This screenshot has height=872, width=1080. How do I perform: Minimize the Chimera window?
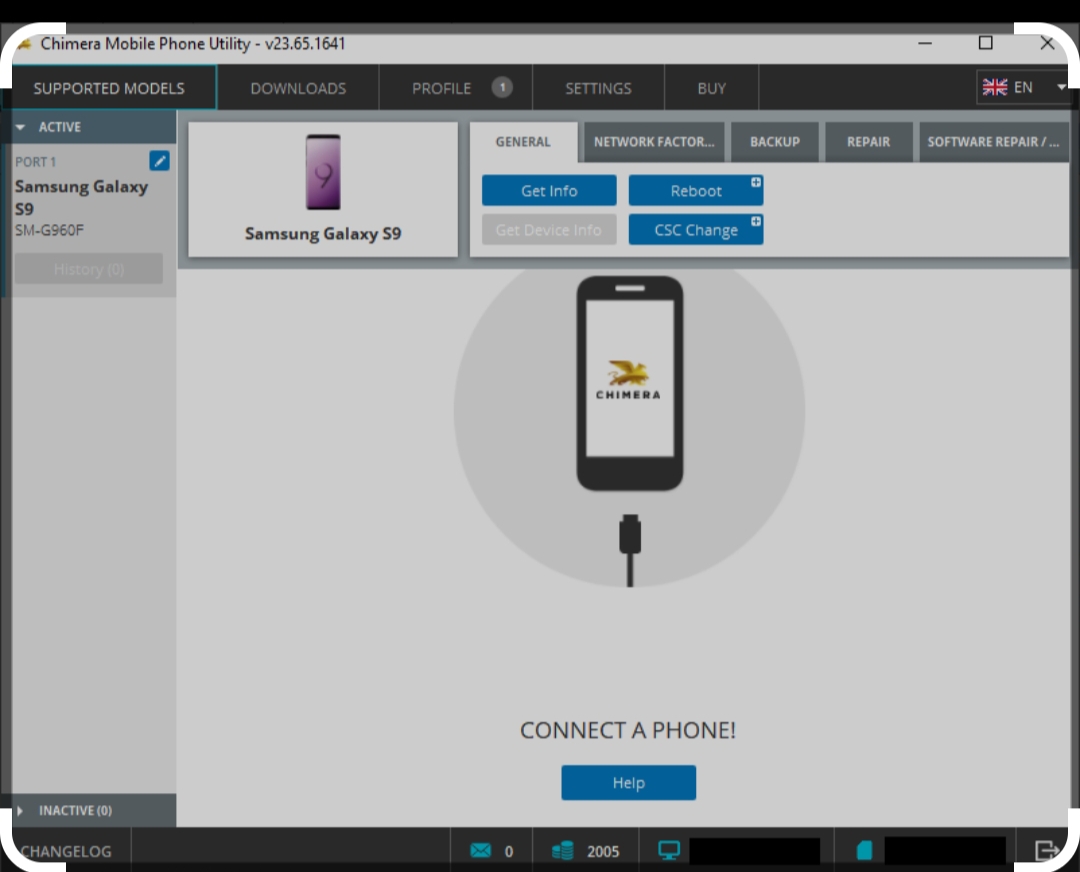pos(925,43)
